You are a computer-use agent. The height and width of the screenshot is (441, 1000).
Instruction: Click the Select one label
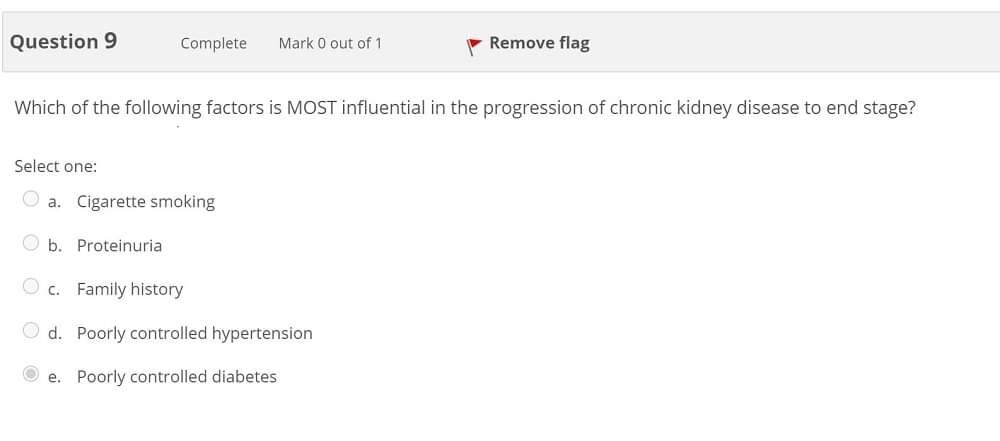tap(55, 166)
